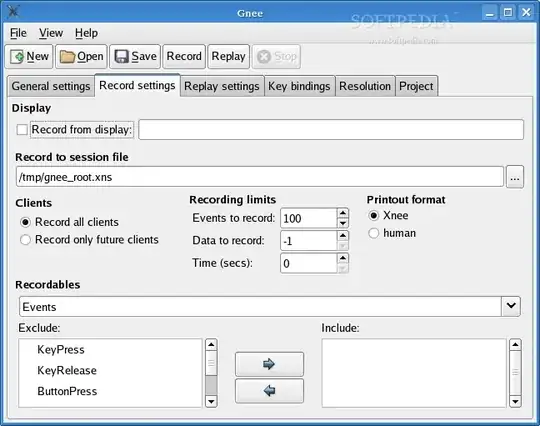Screen dimensions: 540x426
Task: Go to the Resolution tab
Action: 365,86
